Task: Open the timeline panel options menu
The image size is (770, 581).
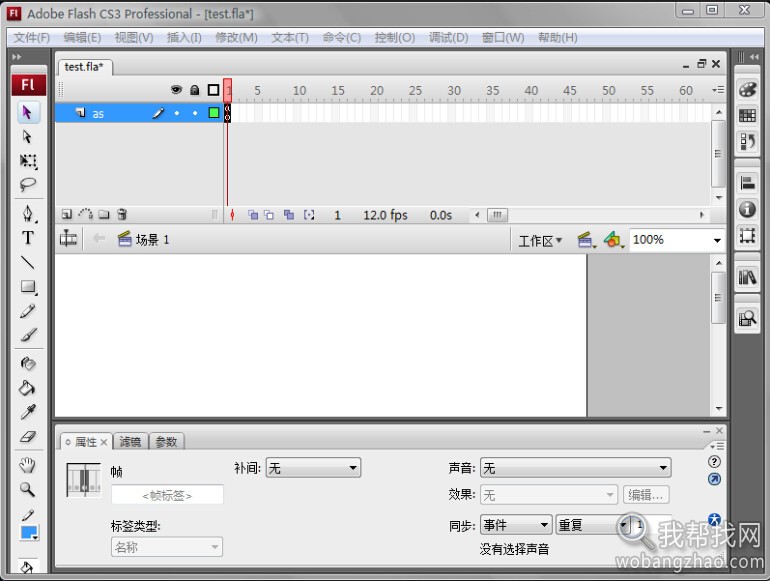Action: pyautogui.click(x=717, y=90)
